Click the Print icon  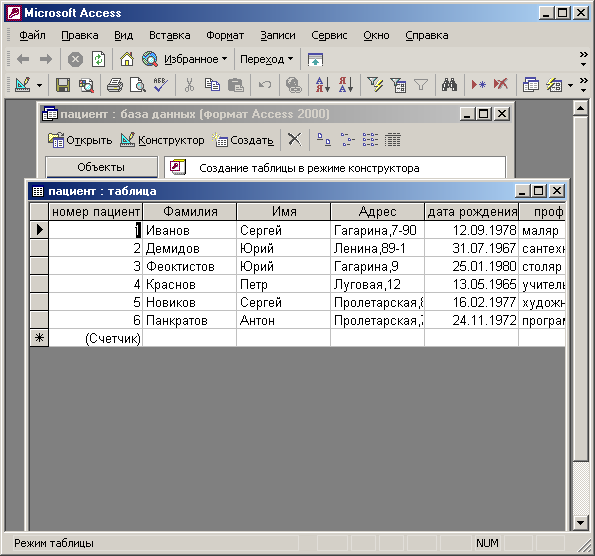pyautogui.click(x=115, y=85)
